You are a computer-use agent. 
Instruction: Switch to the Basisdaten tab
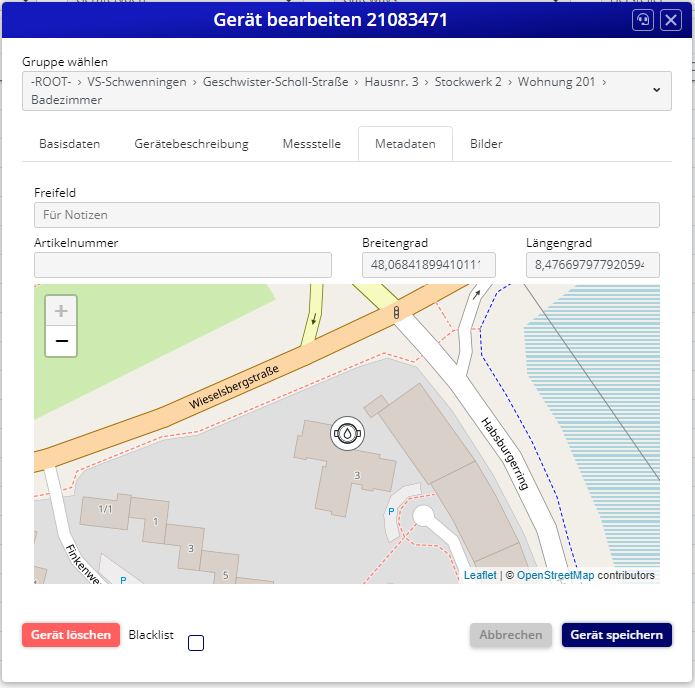tap(70, 144)
